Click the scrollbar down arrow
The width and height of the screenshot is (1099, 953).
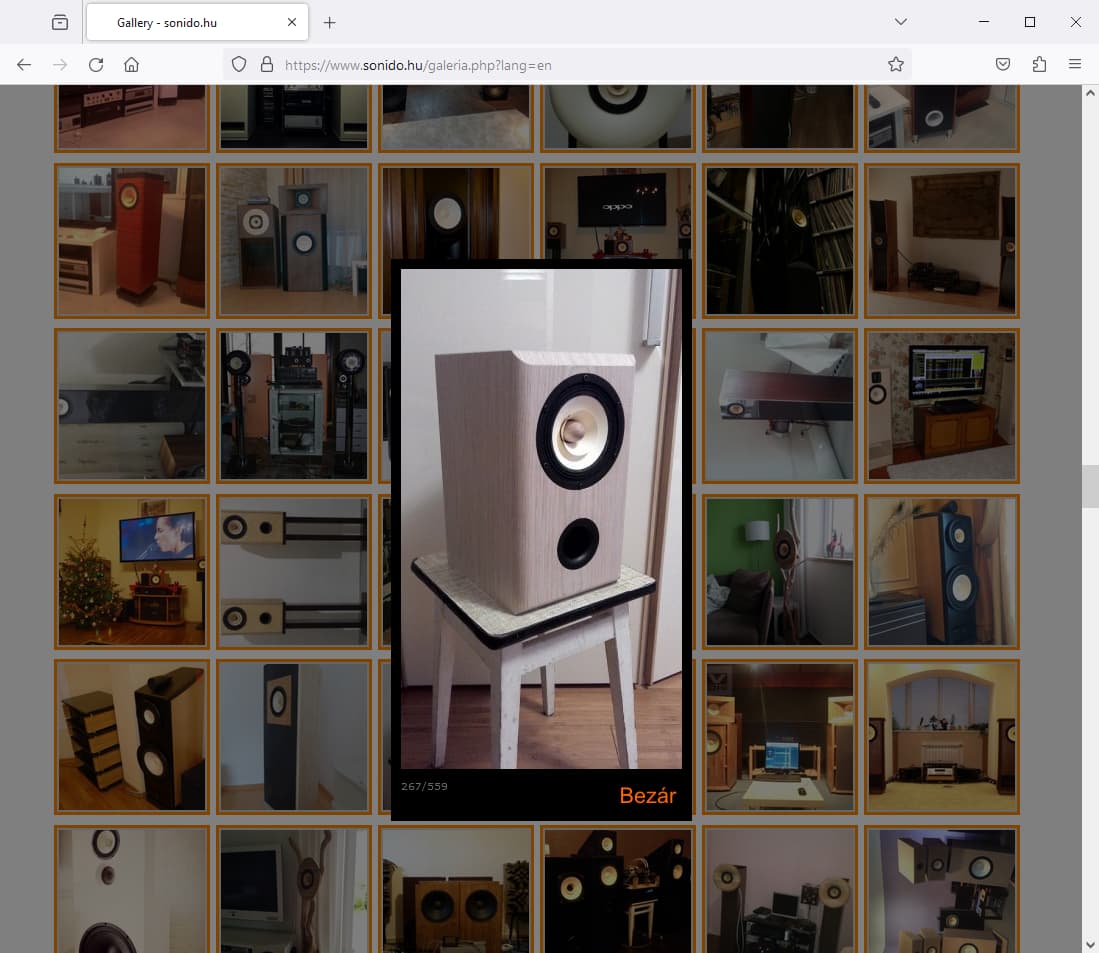pyautogui.click(x=1090, y=943)
